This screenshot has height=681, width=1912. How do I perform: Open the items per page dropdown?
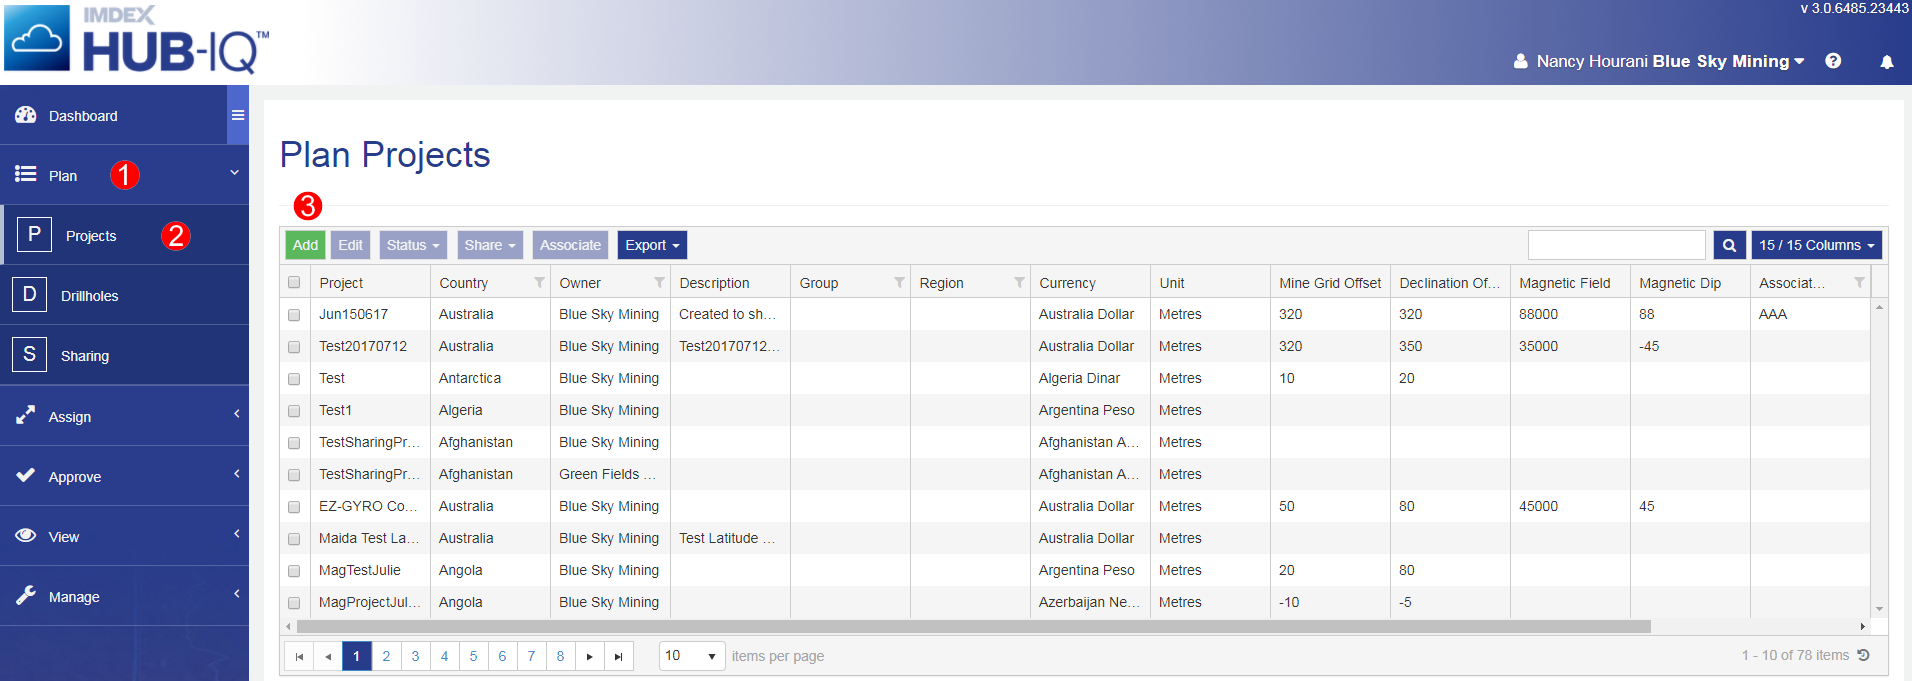tap(692, 656)
